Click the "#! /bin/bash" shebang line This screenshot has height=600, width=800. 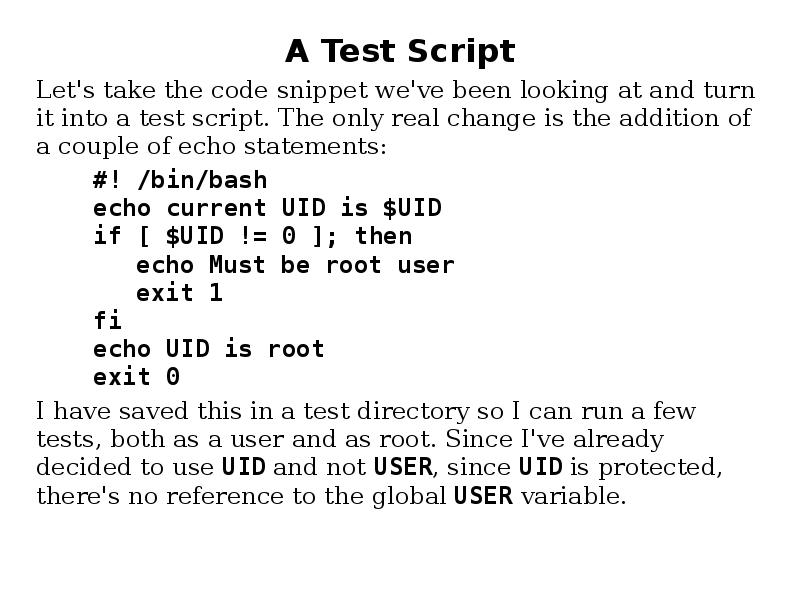click(180, 180)
